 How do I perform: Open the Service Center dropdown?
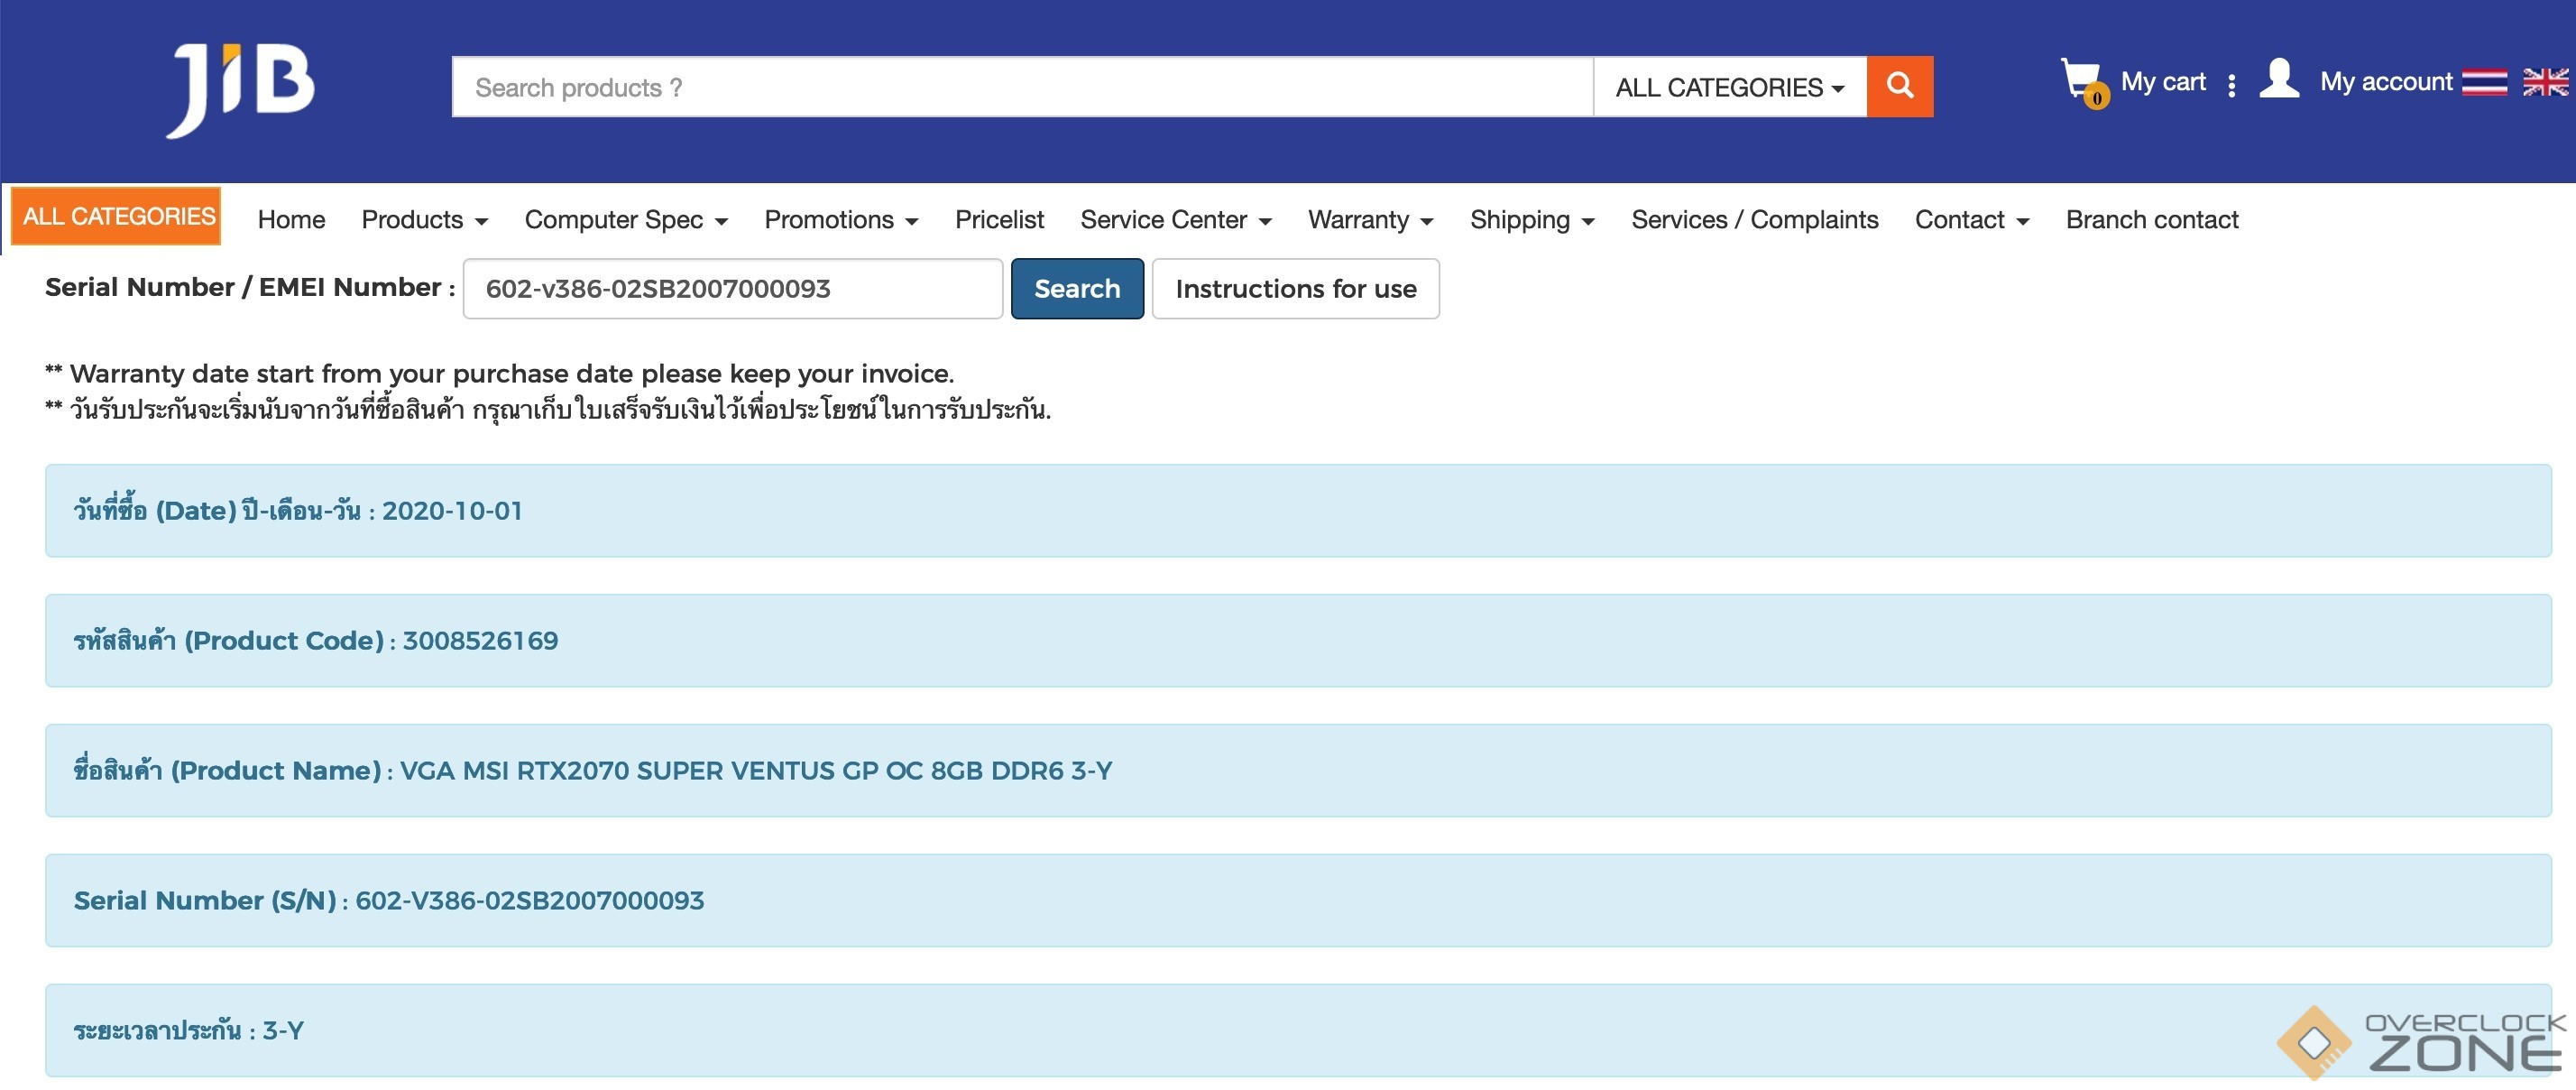(1175, 219)
